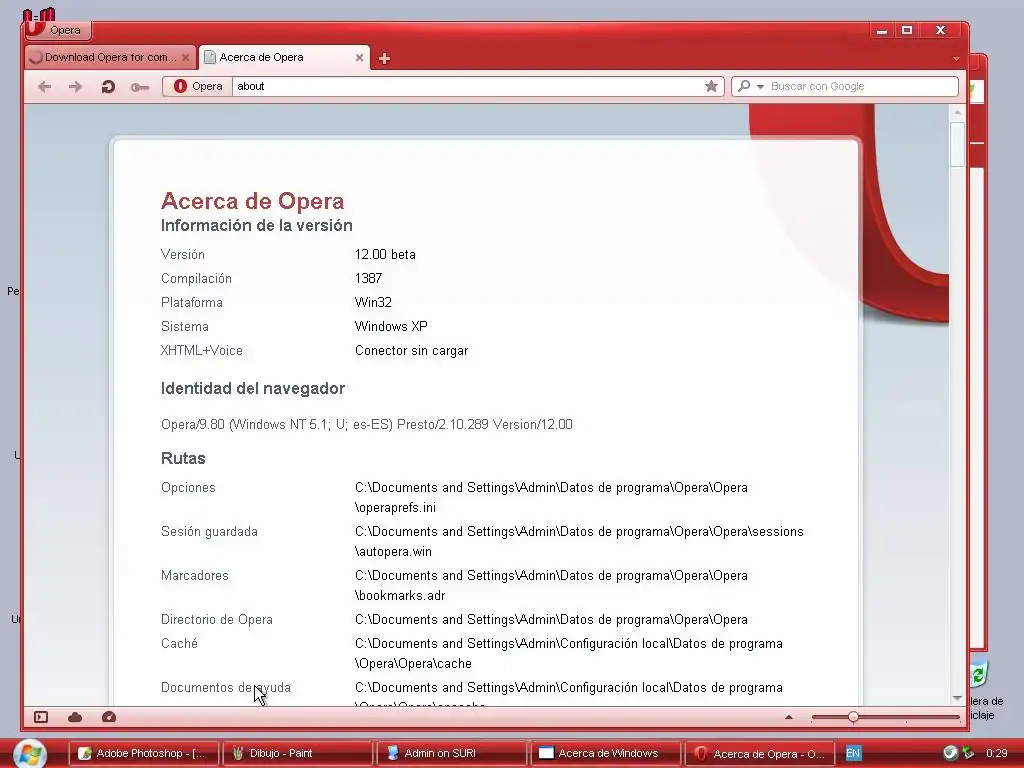1024x768 pixels.
Task: Switch to Admin on SURI taskbar item
Action: pyautogui.click(x=451, y=754)
